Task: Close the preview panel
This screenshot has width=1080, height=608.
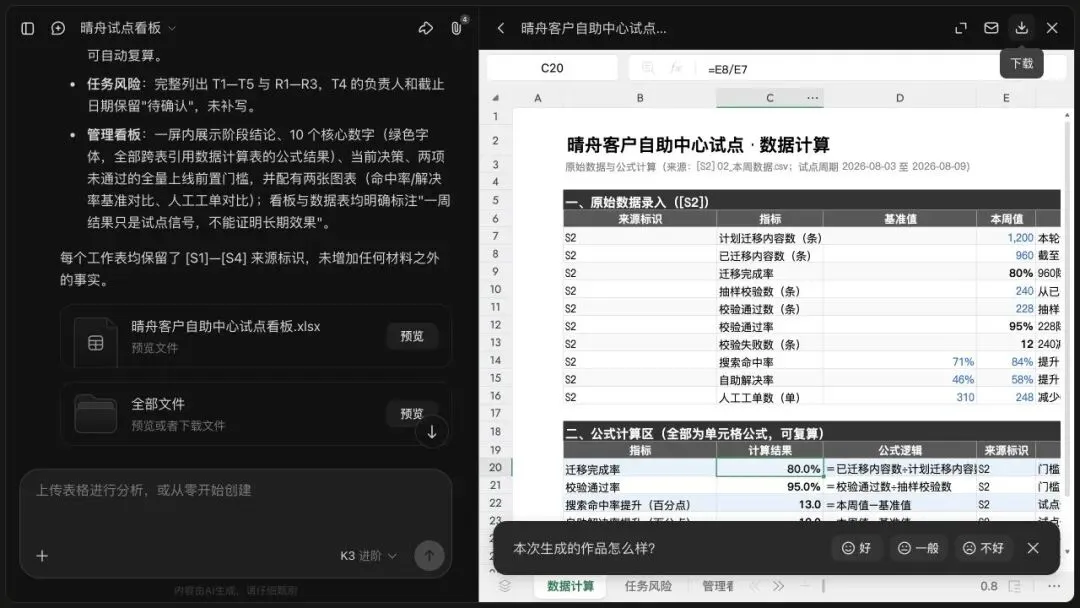Action: click(x=1052, y=28)
